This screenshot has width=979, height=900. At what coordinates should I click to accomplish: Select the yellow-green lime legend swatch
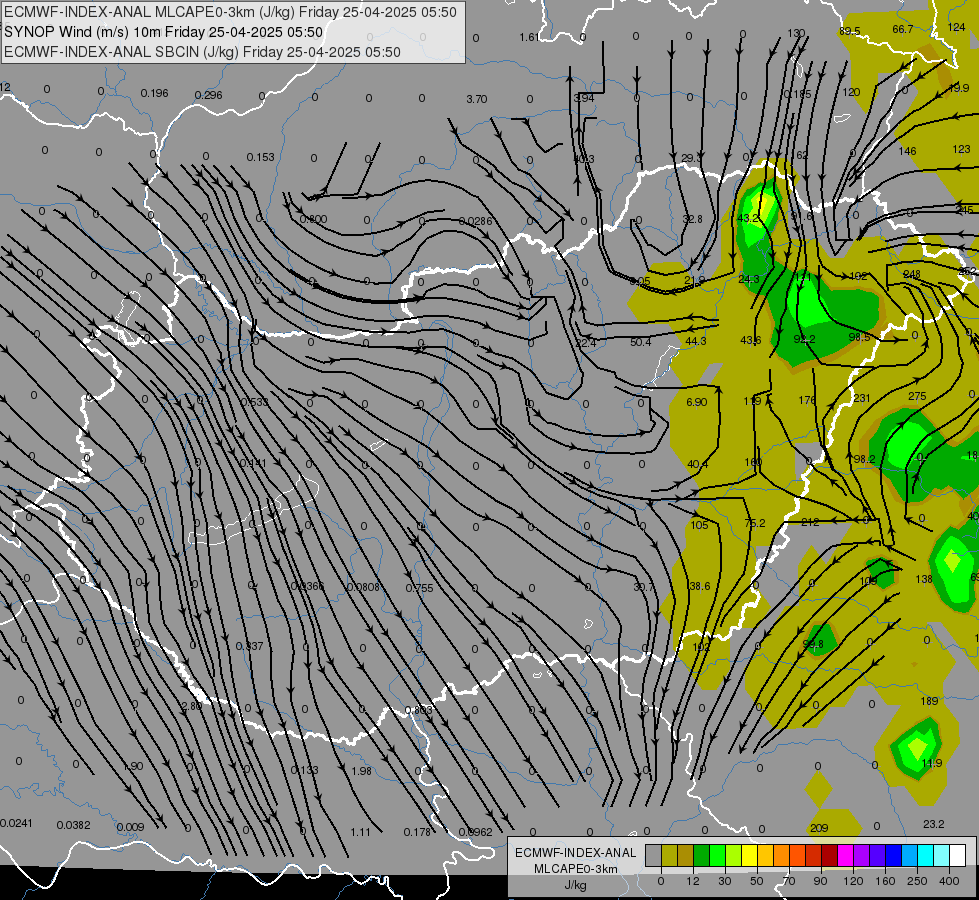pos(734,856)
